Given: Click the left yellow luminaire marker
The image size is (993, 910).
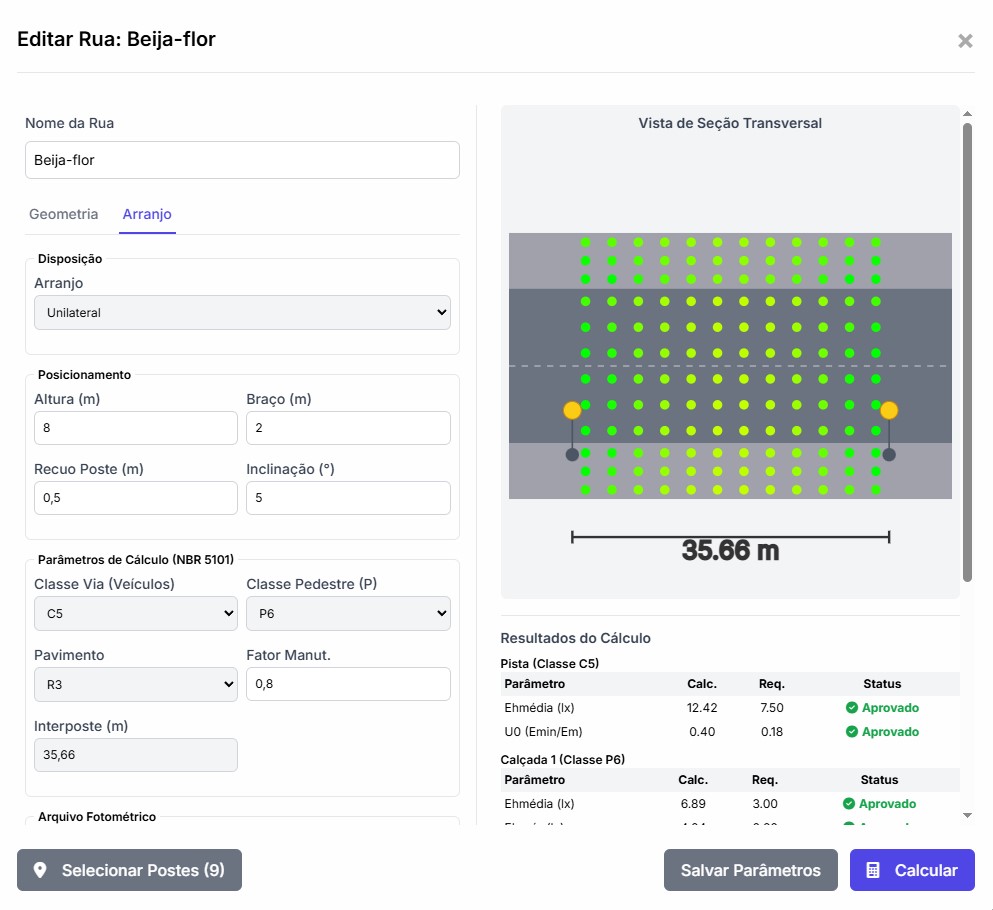Looking at the screenshot, I should coord(572,410).
